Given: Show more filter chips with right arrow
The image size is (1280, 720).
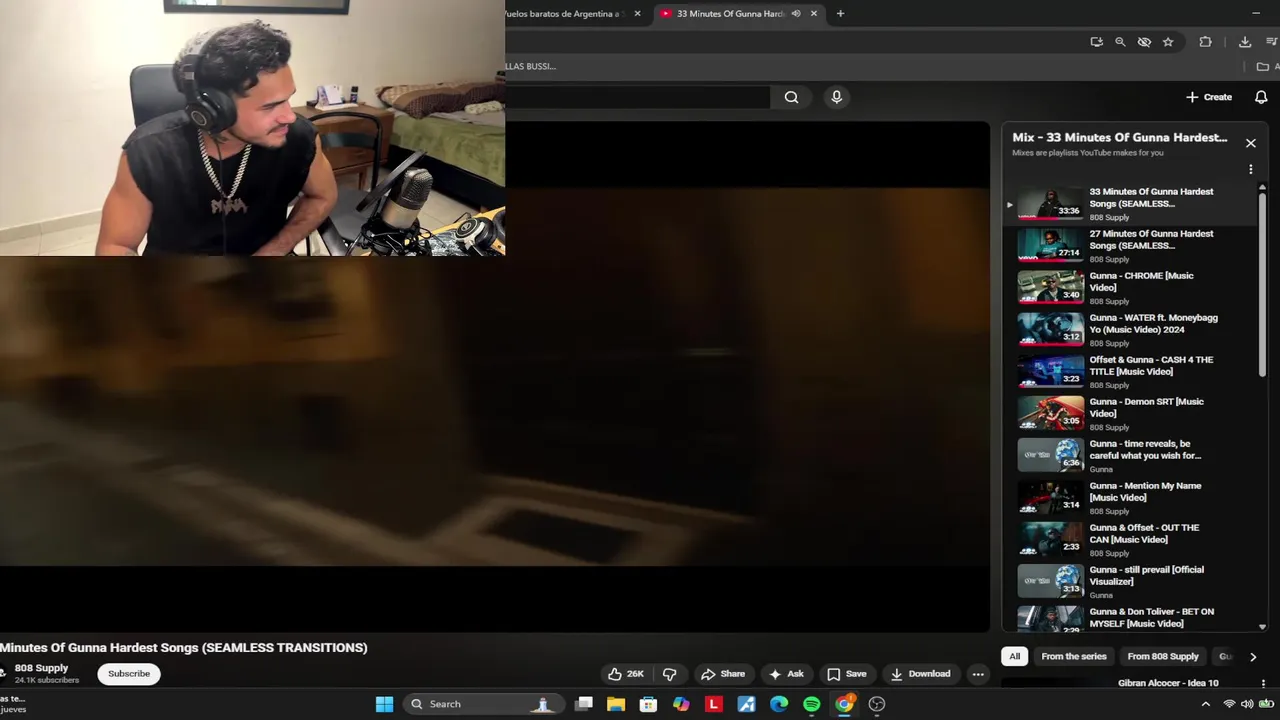Looking at the screenshot, I should pyautogui.click(x=1253, y=657).
